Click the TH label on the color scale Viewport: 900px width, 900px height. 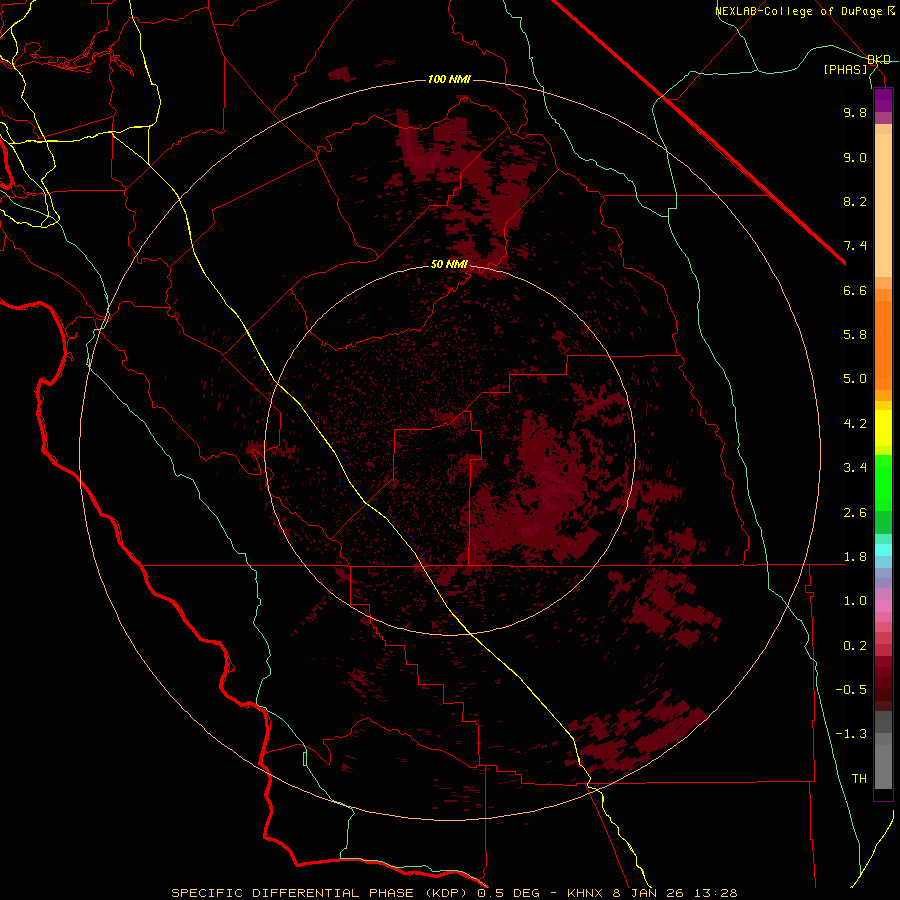tap(859, 779)
